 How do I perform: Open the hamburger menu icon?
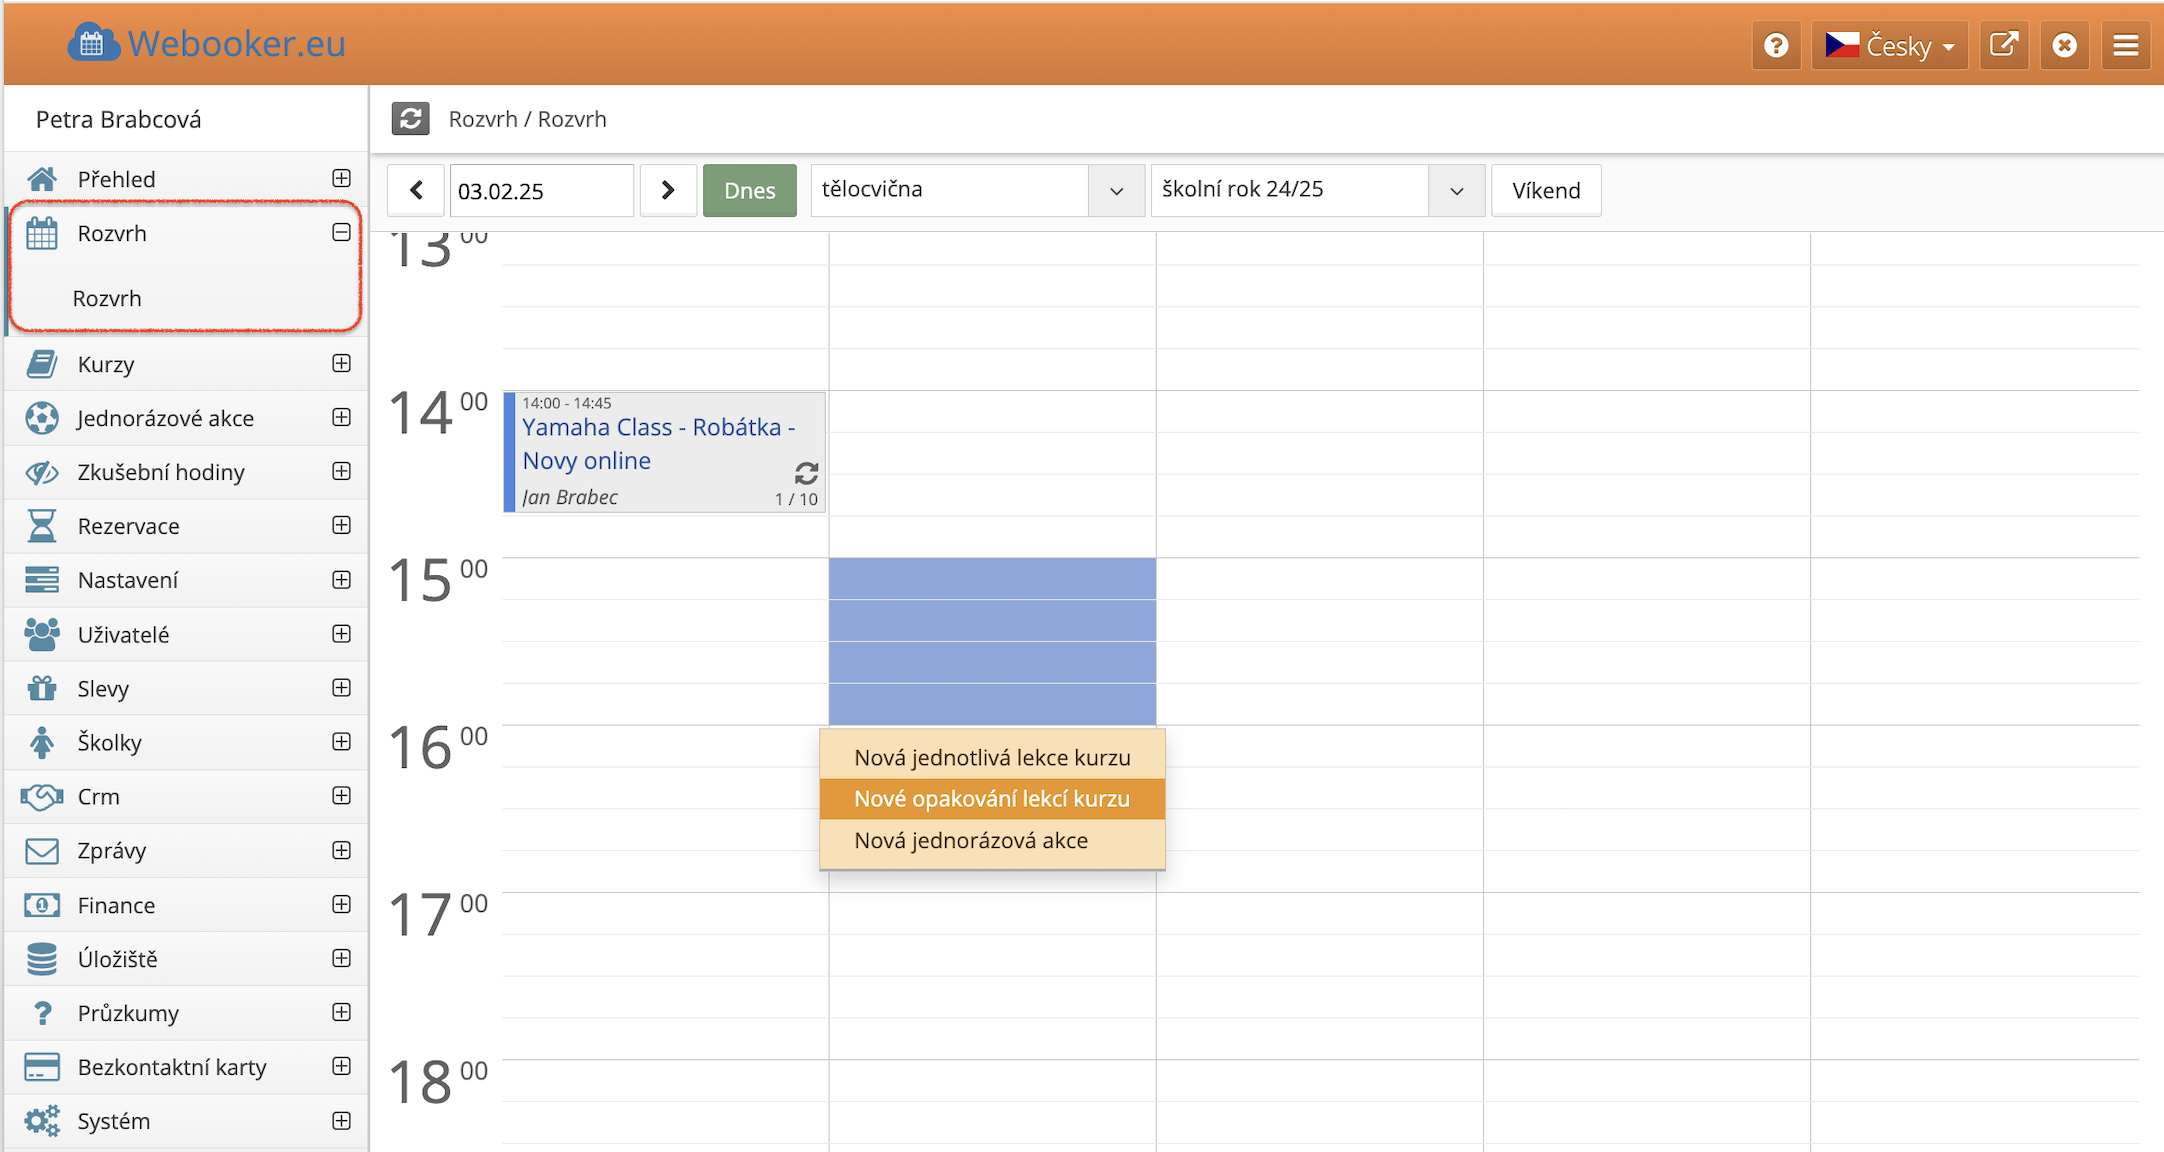click(x=2125, y=46)
